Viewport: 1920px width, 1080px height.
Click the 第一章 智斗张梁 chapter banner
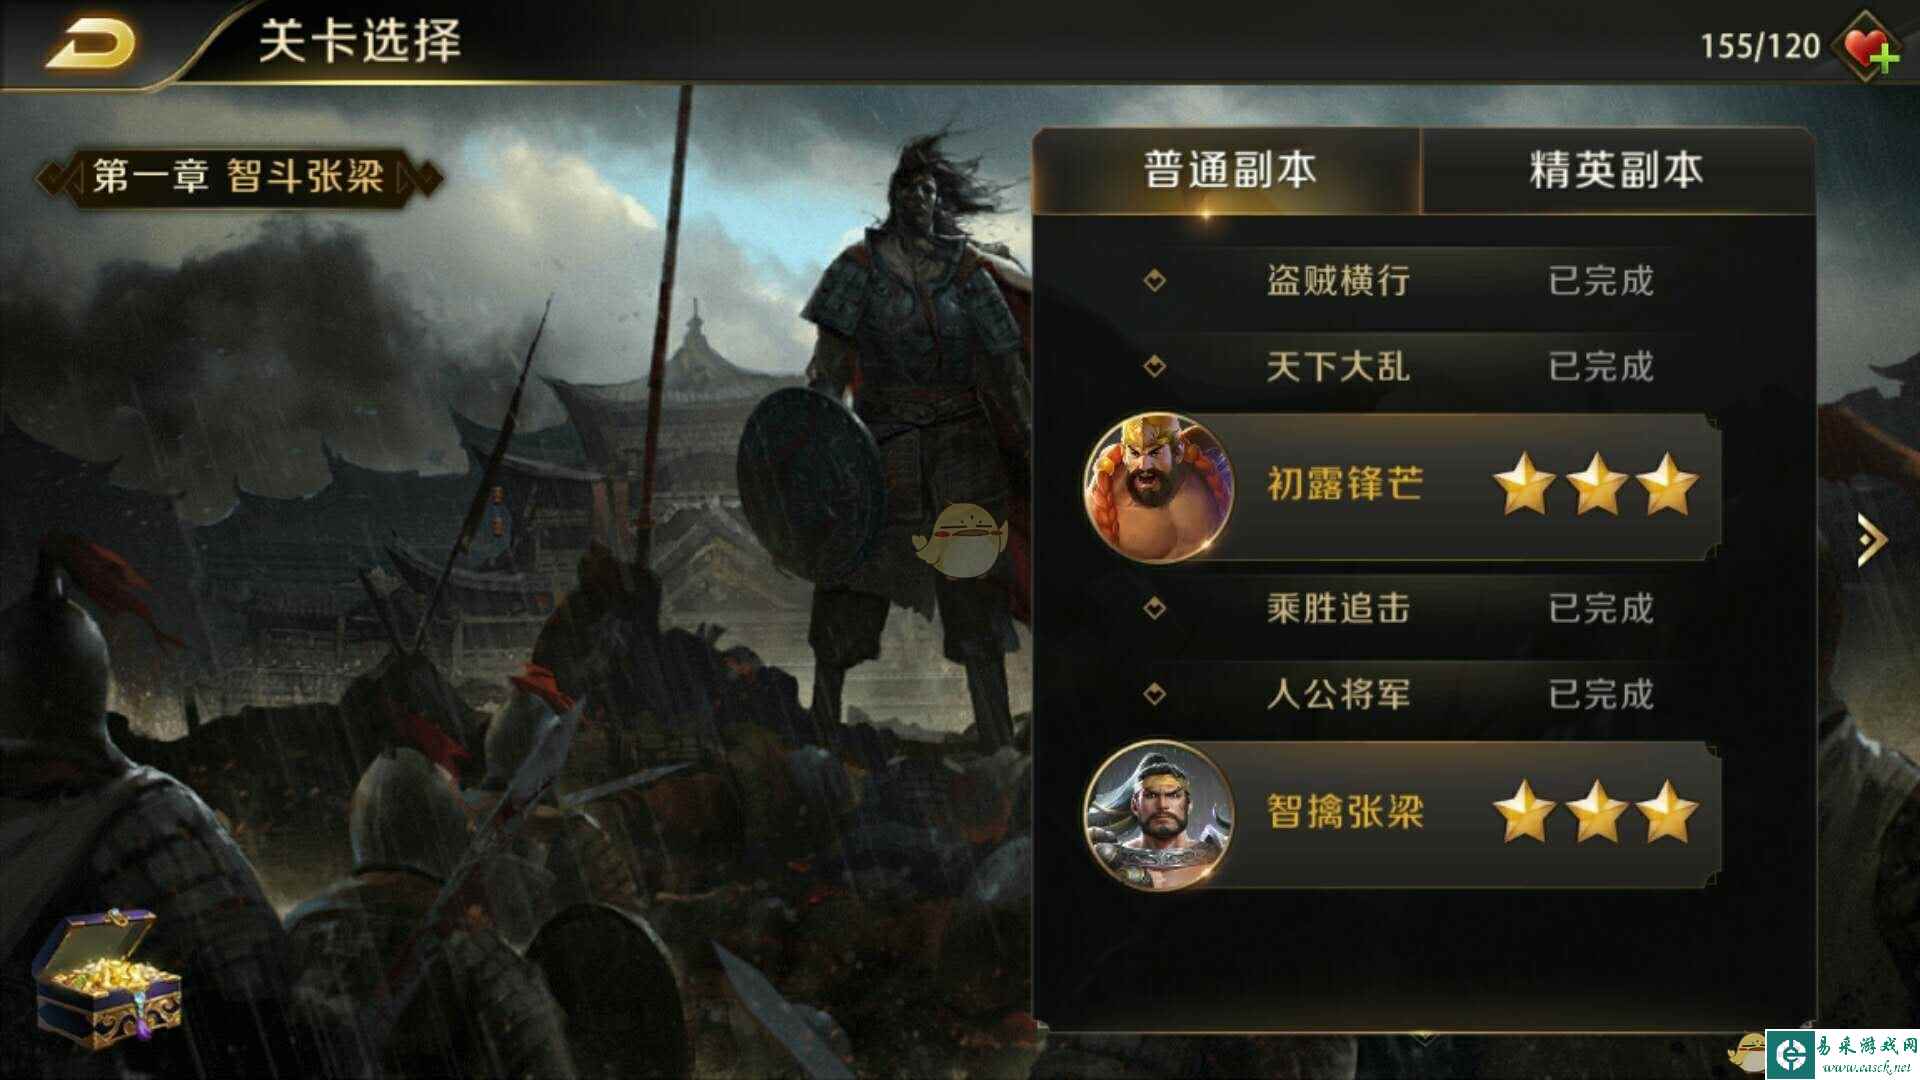tap(239, 178)
